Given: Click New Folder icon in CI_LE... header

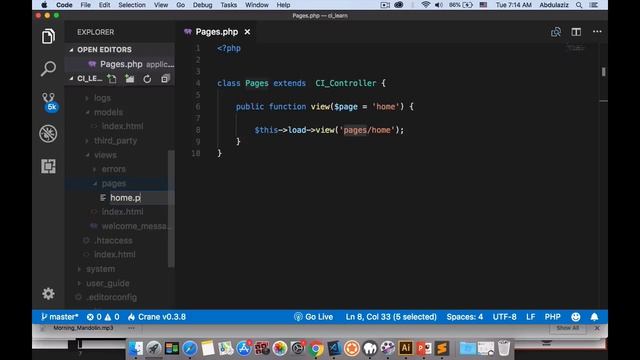Looking at the screenshot, I should tap(129, 79).
